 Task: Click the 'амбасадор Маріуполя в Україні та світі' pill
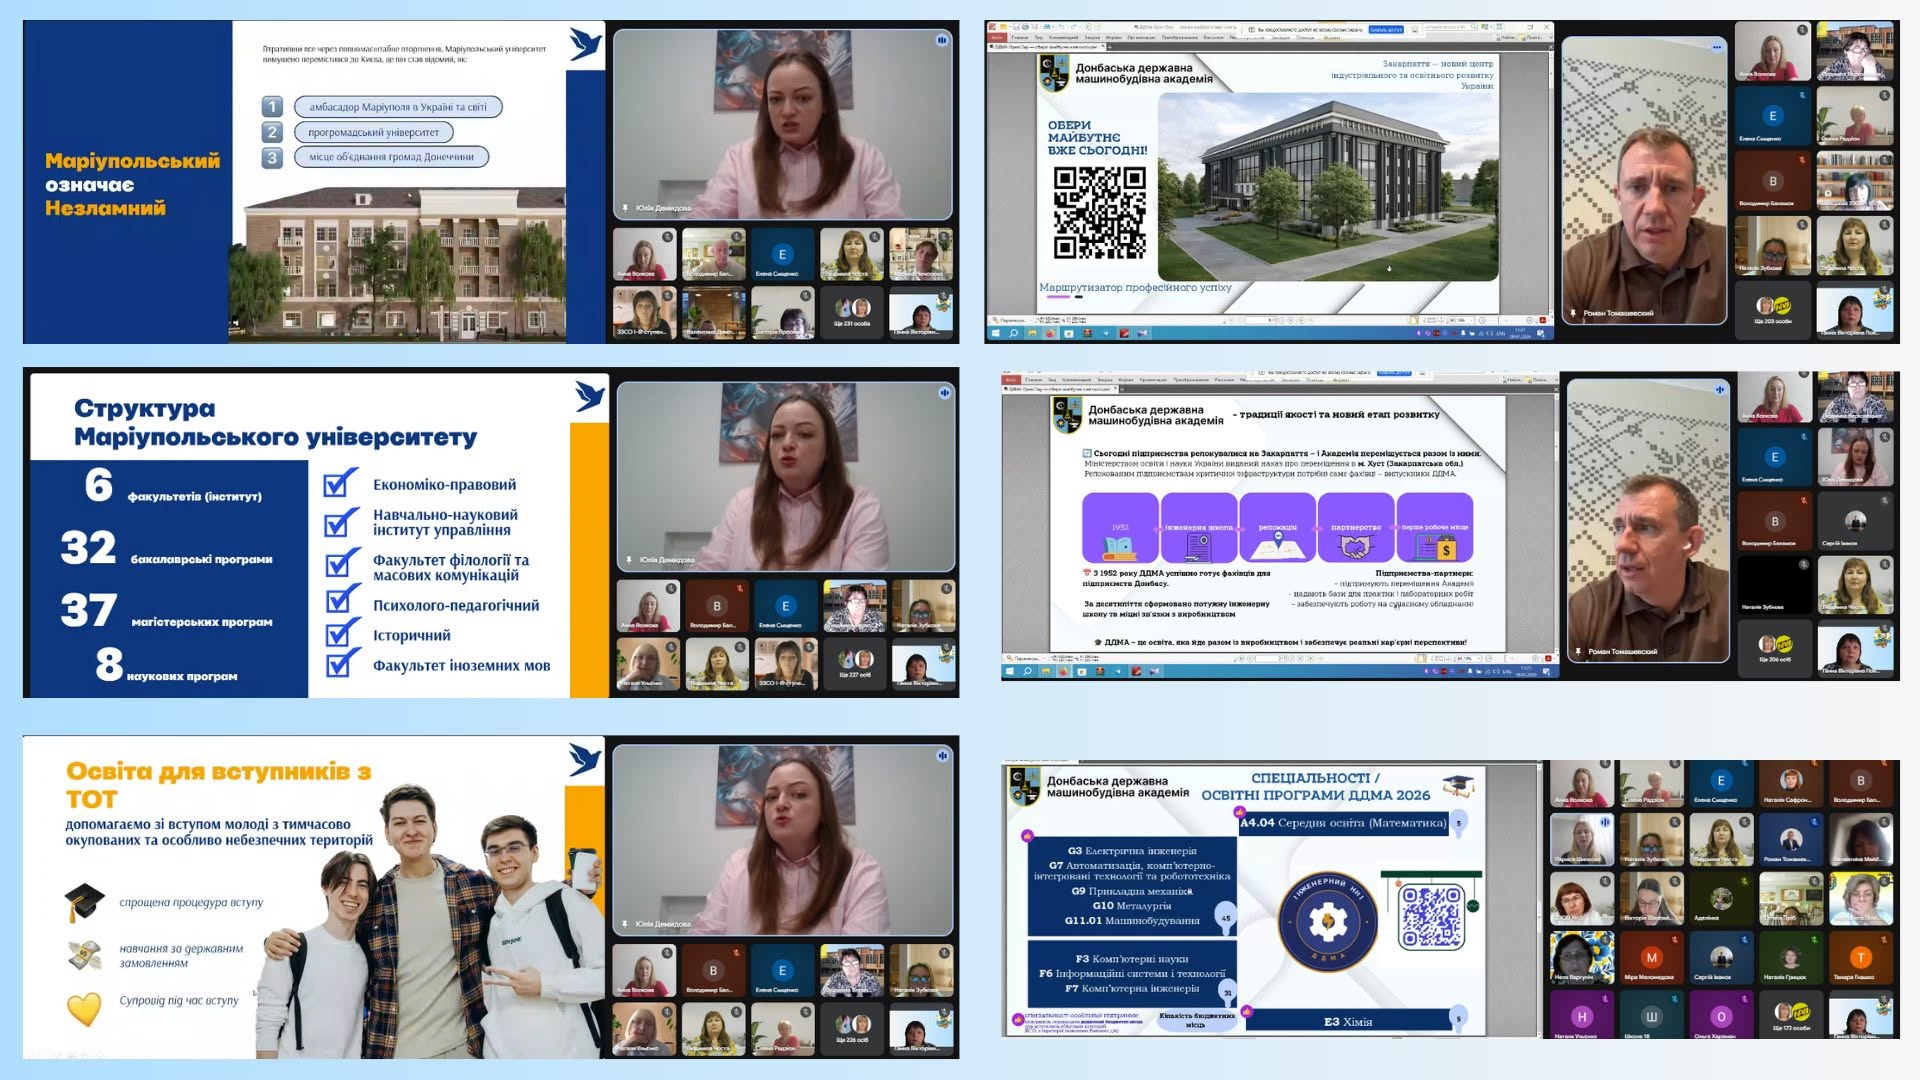(x=398, y=107)
